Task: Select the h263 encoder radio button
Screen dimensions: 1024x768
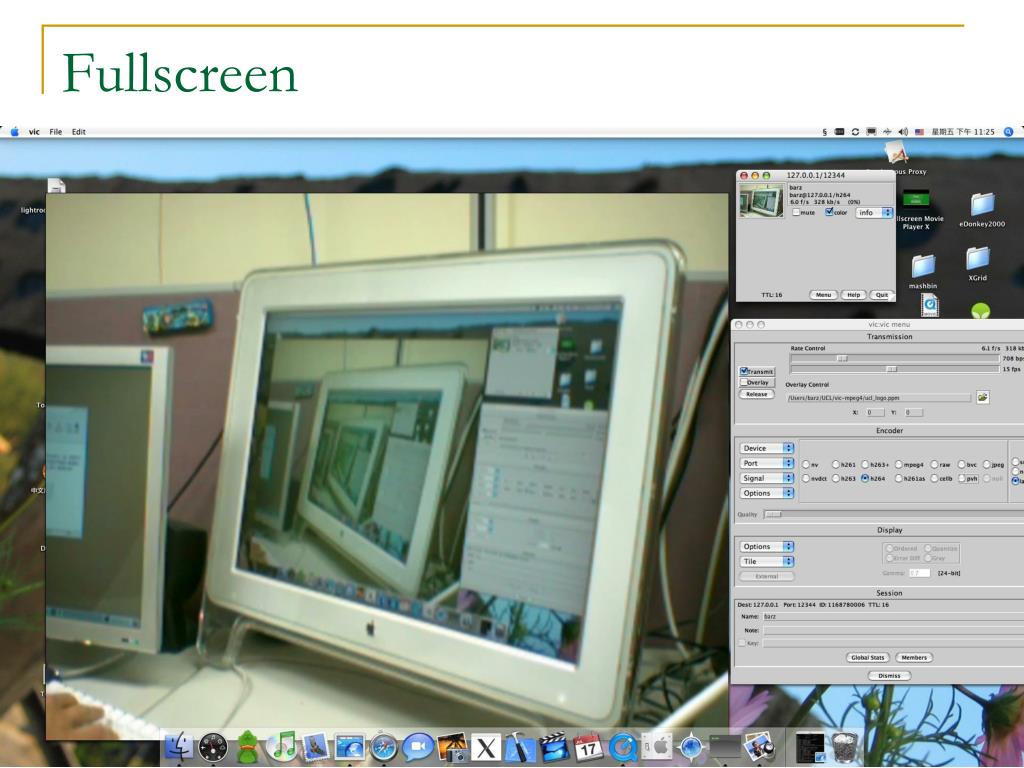Action: coord(835,478)
